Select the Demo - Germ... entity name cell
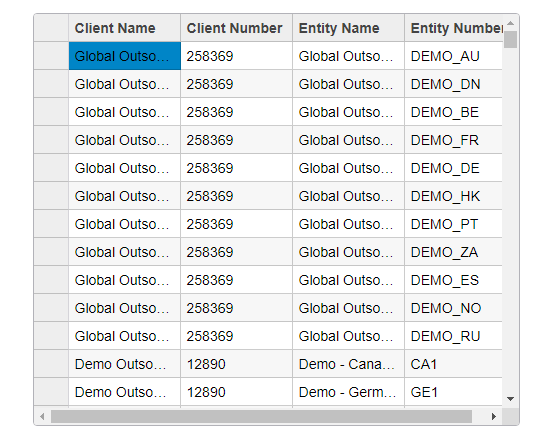This screenshot has height=440, width=540. pyautogui.click(x=349, y=392)
